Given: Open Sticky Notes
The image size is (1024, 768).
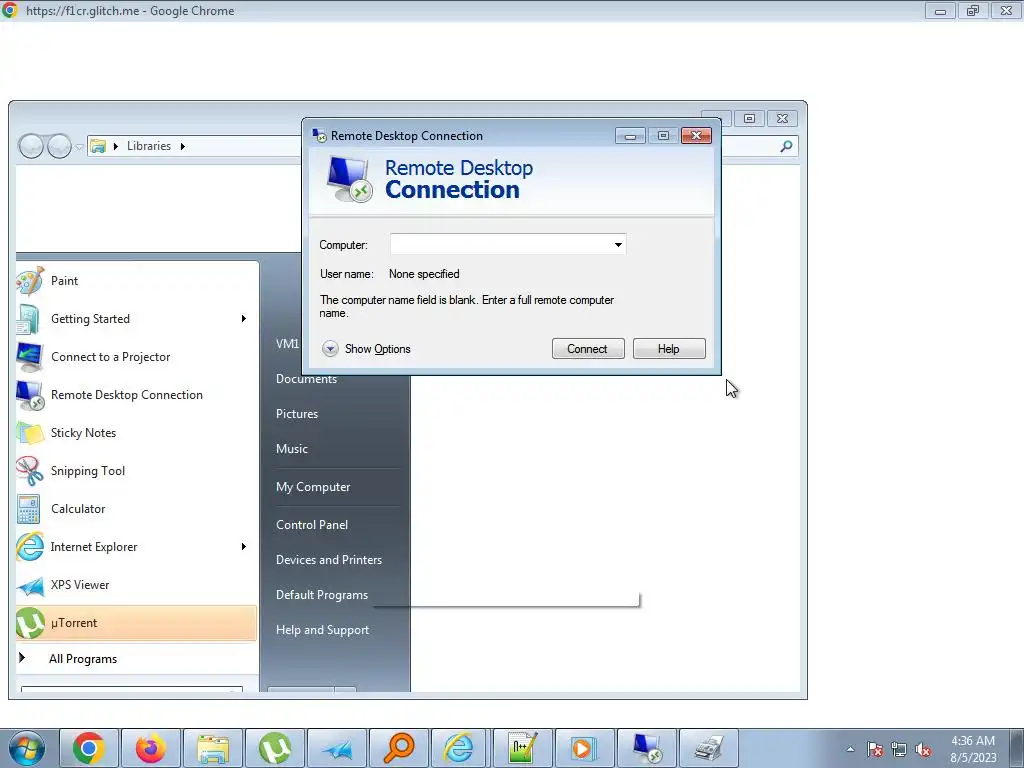Looking at the screenshot, I should (x=136, y=433).
